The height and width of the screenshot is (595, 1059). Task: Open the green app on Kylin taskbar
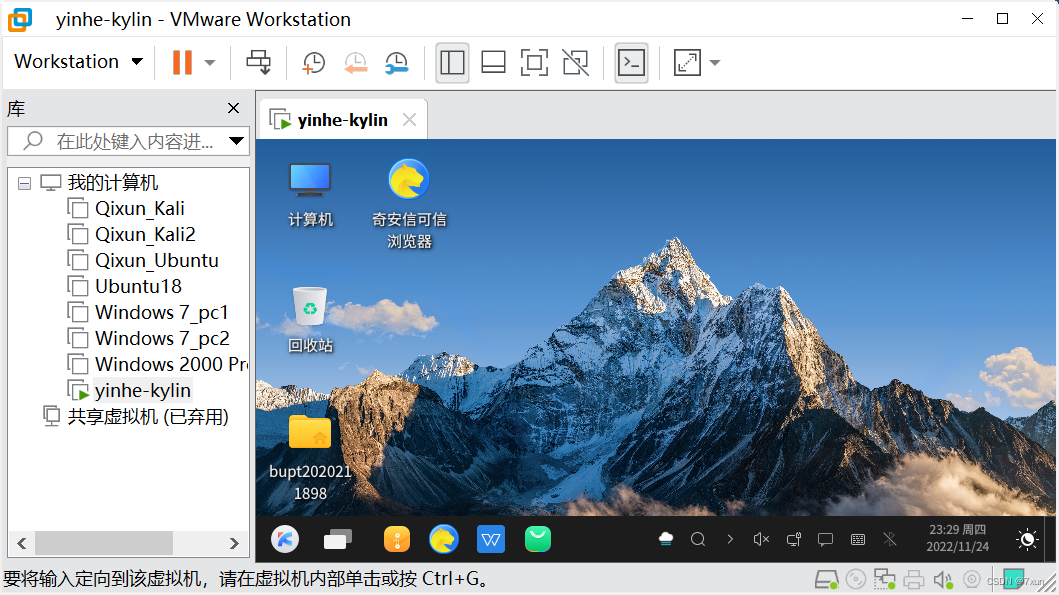pyautogui.click(x=538, y=540)
